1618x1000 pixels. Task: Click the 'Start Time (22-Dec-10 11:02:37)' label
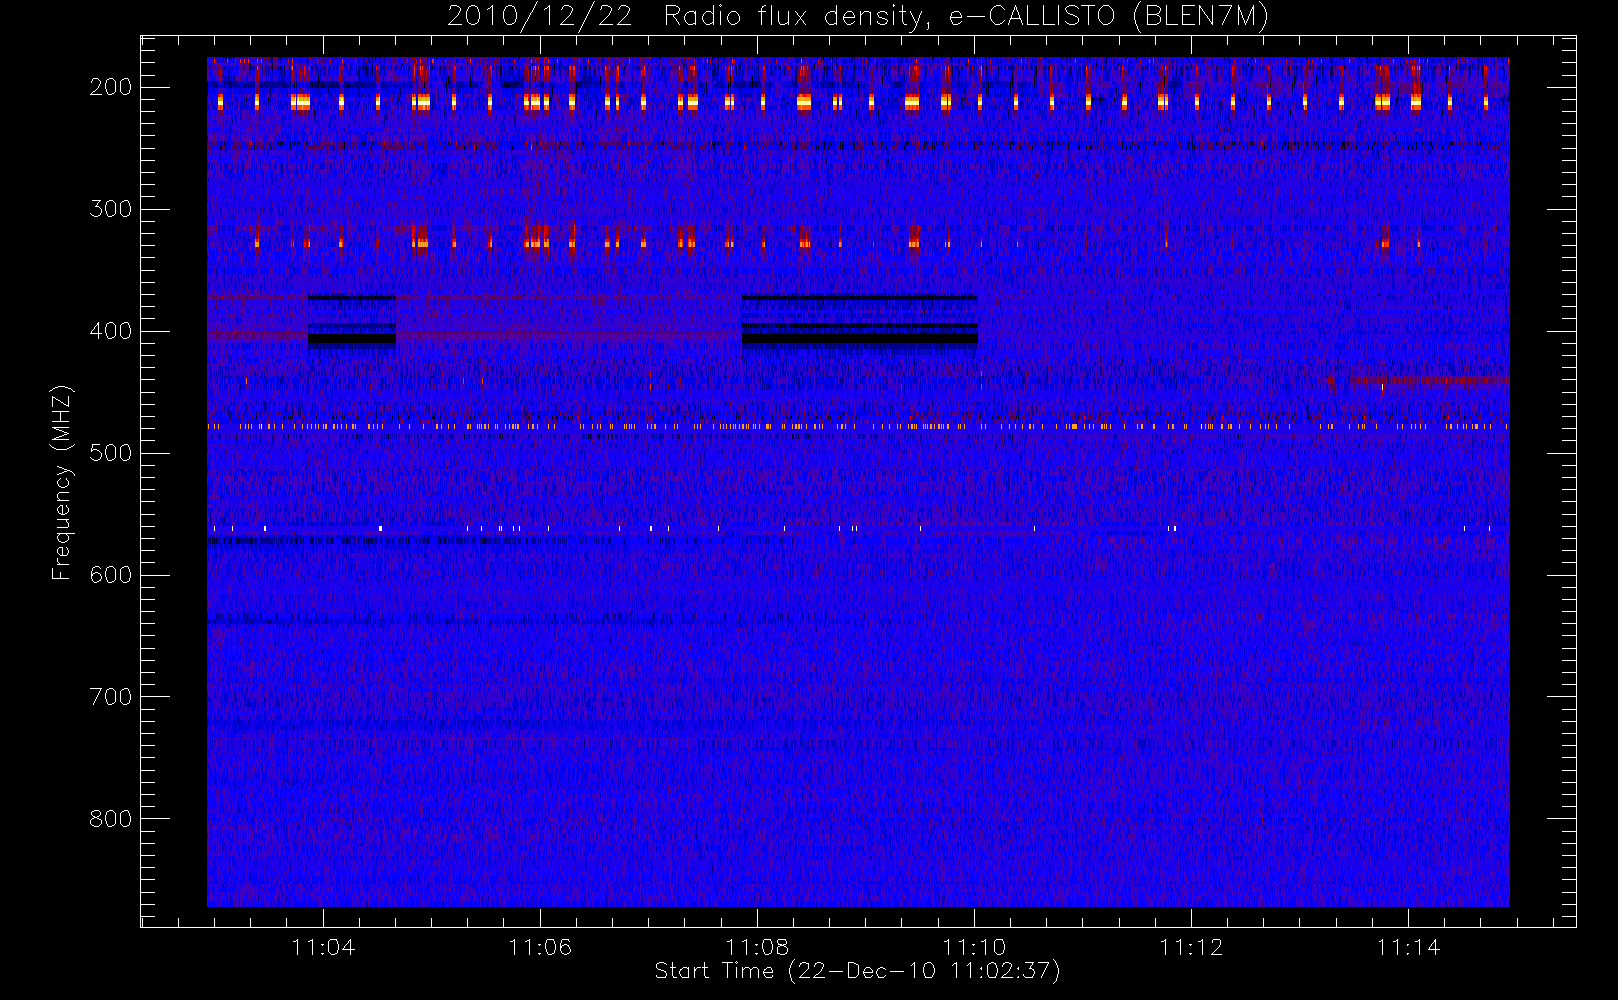(857, 971)
